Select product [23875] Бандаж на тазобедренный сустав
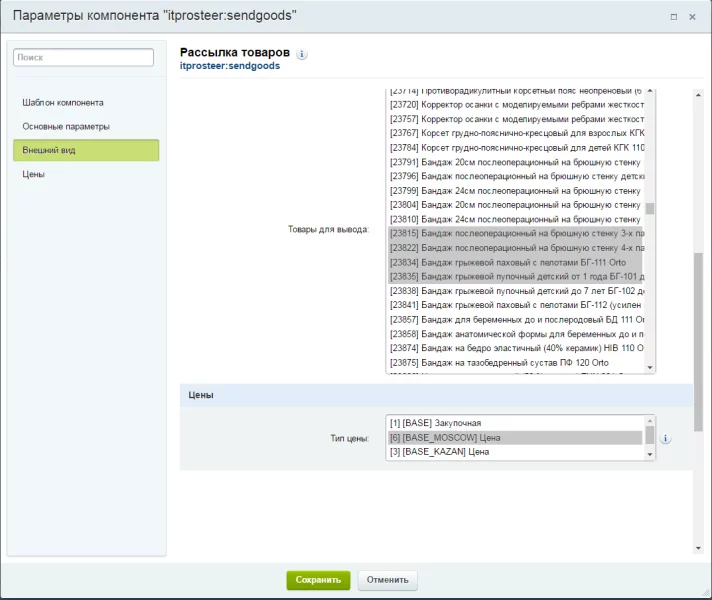The width and height of the screenshot is (712, 600). pyautogui.click(x=515, y=362)
